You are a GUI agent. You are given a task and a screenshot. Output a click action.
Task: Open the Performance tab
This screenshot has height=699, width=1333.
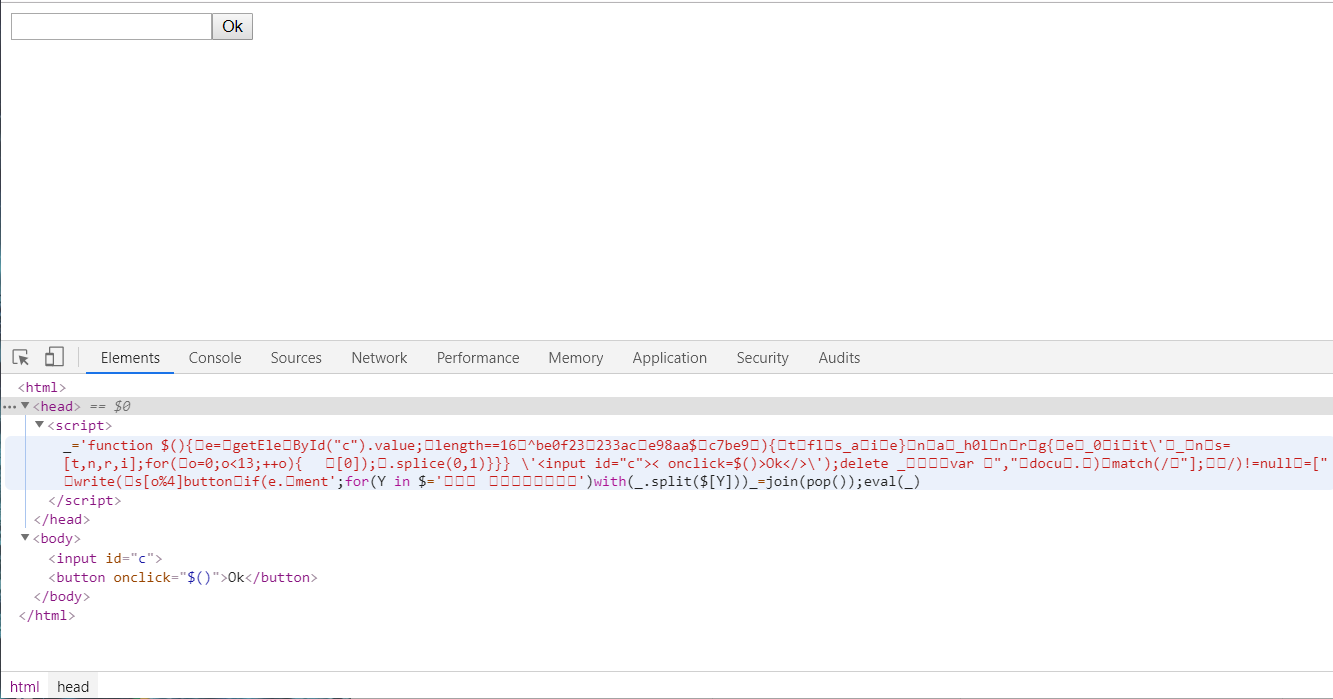click(x=478, y=358)
